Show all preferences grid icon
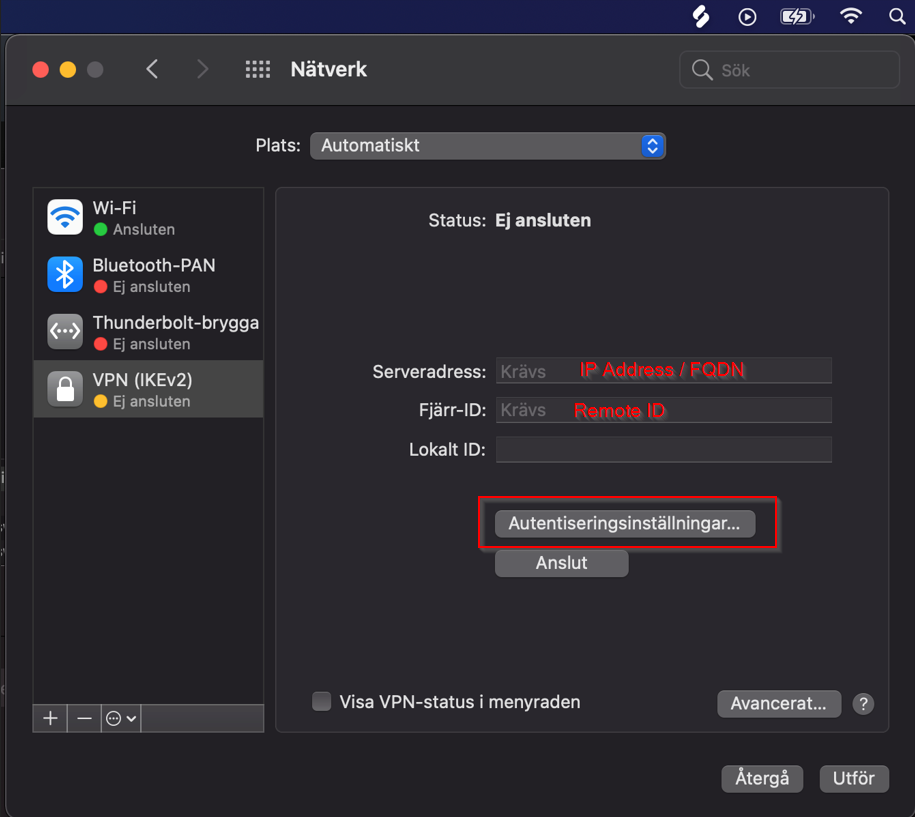The height and width of the screenshot is (817, 915). pos(258,69)
